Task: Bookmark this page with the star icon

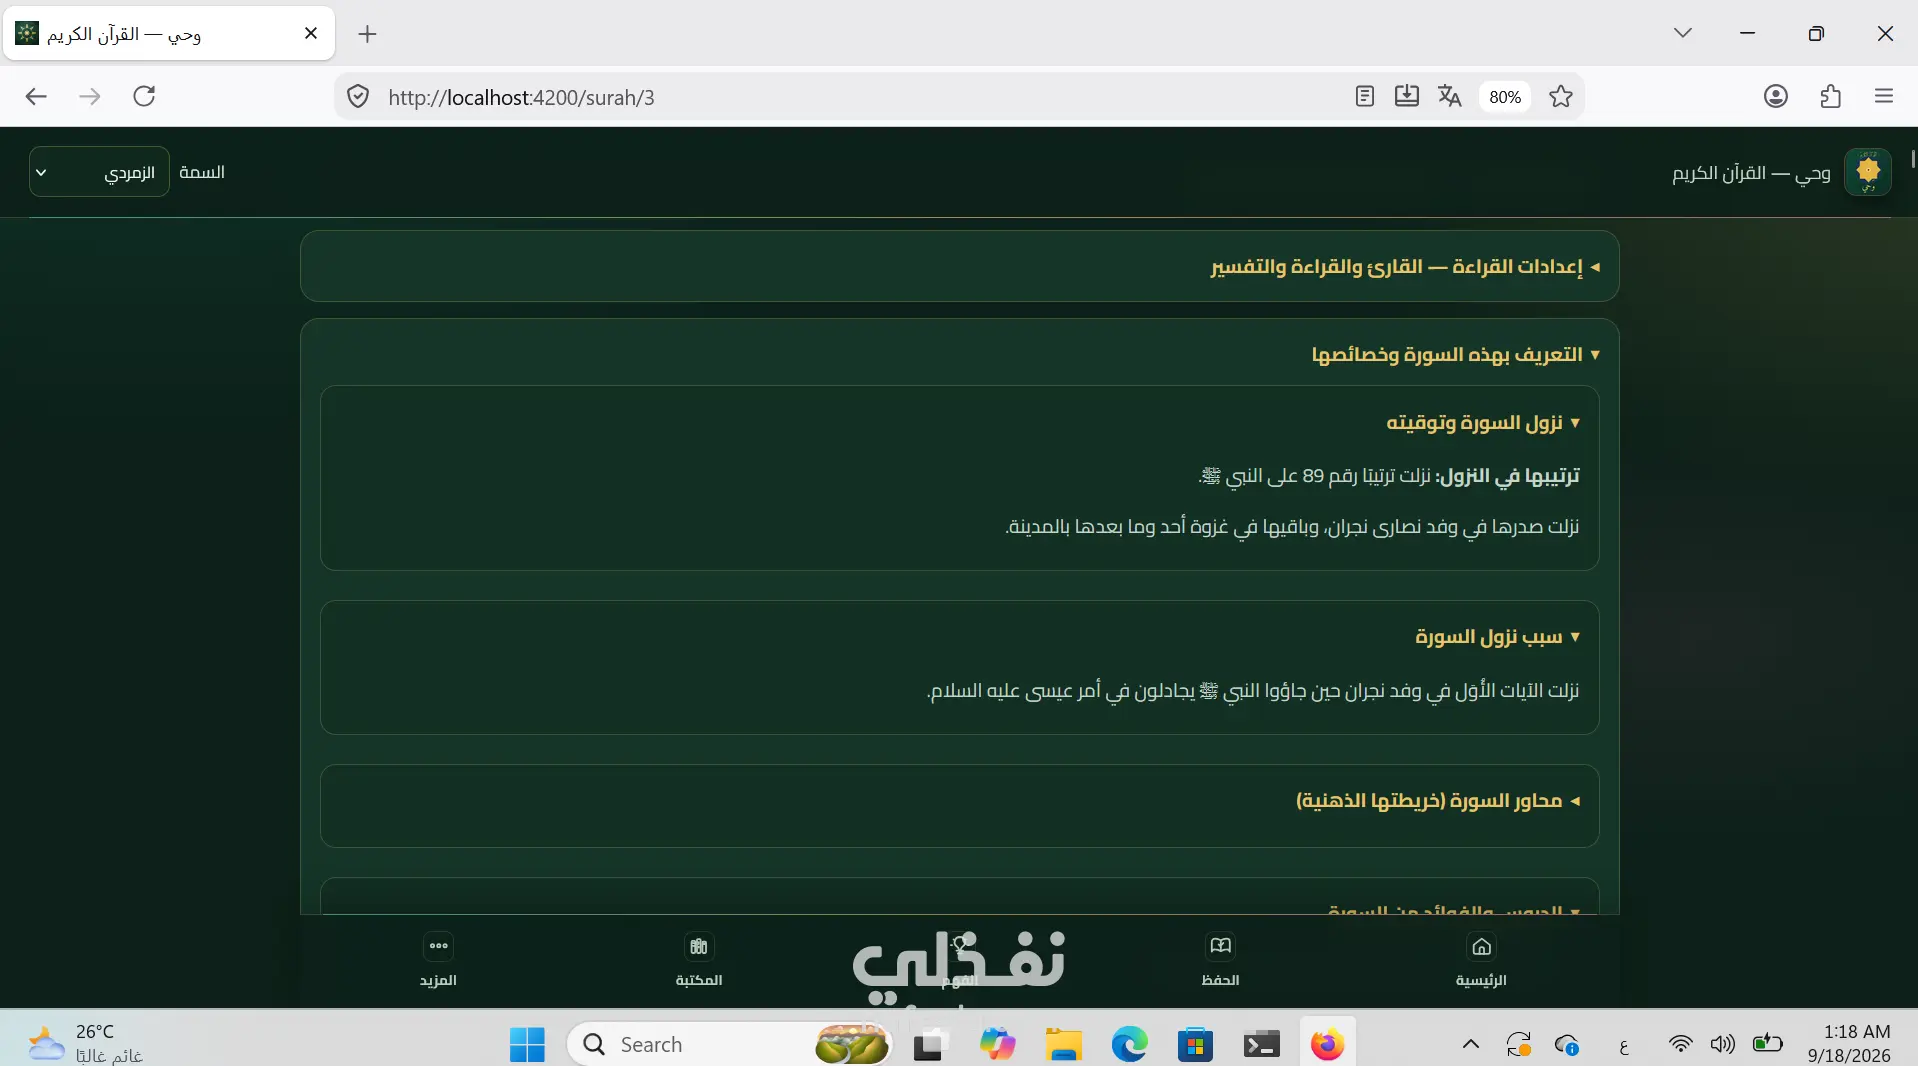Action: tap(1561, 96)
